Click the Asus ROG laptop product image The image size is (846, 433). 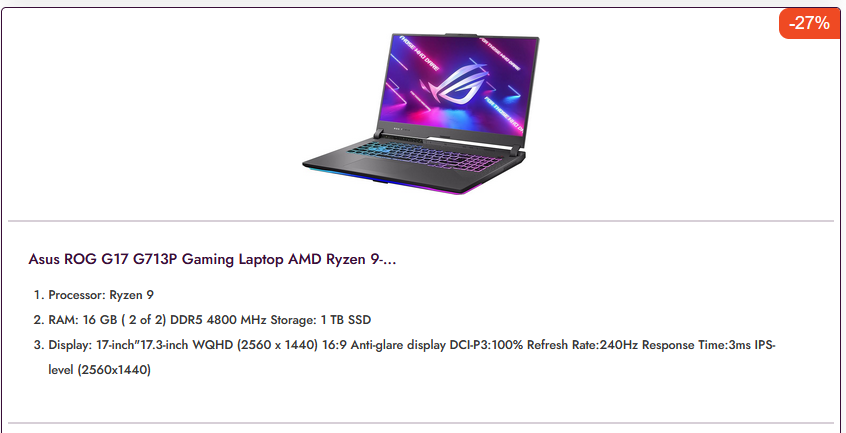pyautogui.click(x=421, y=114)
